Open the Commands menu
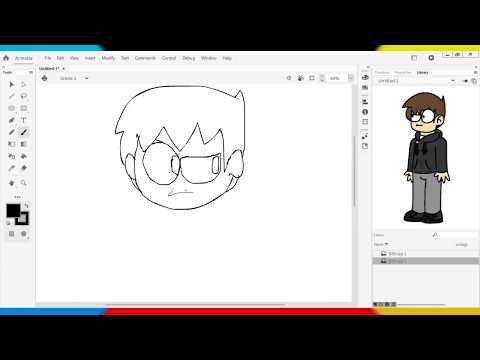The width and height of the screenshot is (480, 360). click(x=145, y=58)
